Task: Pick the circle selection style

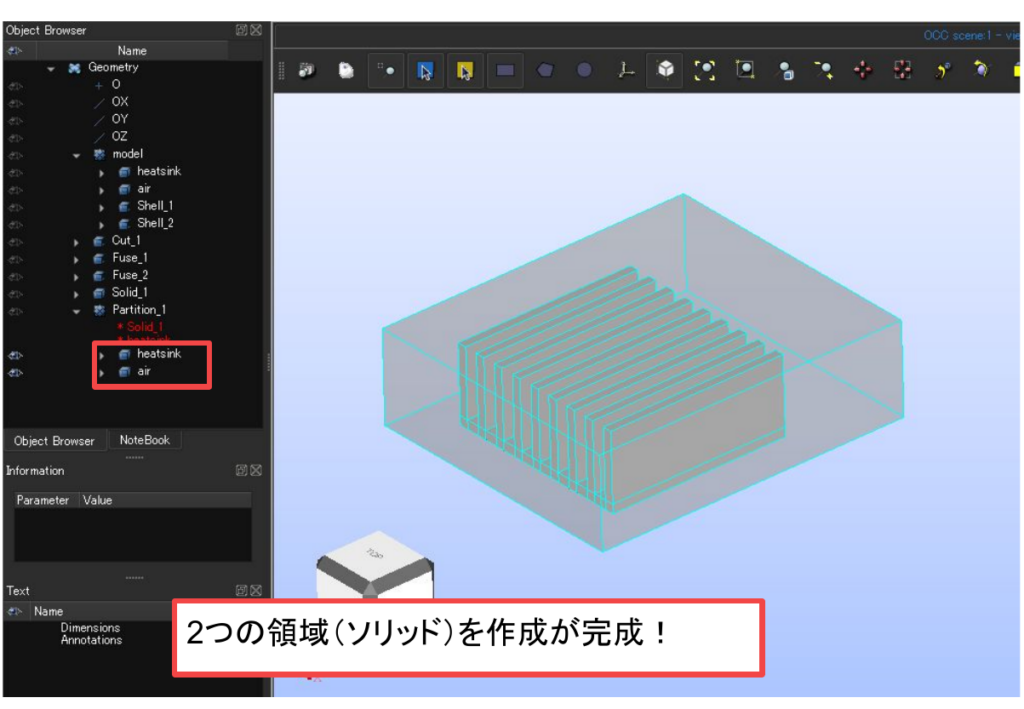Action: [584, 71]
